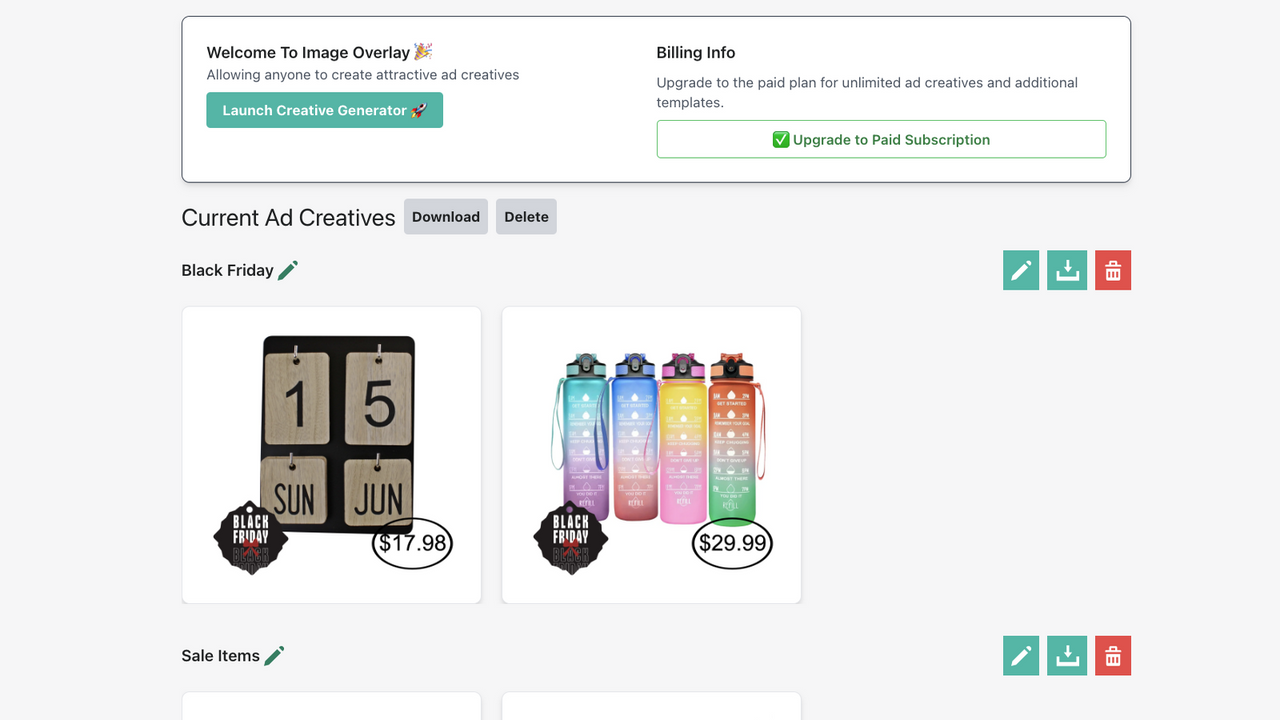Open the edit pencil for Sale Items collection
The image size is (1280, 720).
[1020, 655]
